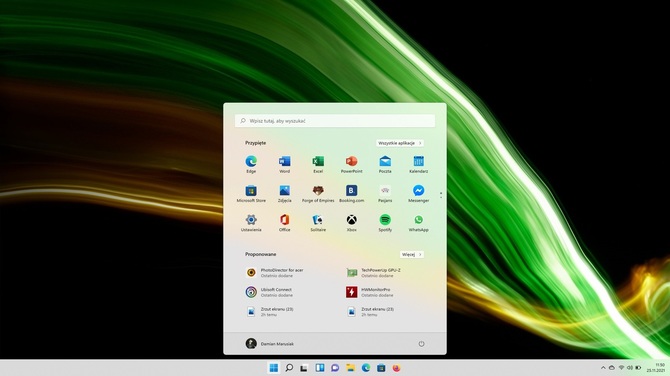Viewport: 670px width, 376px height.
Task: Open WhatsApp from pinned apps
Action: [418, 223]
